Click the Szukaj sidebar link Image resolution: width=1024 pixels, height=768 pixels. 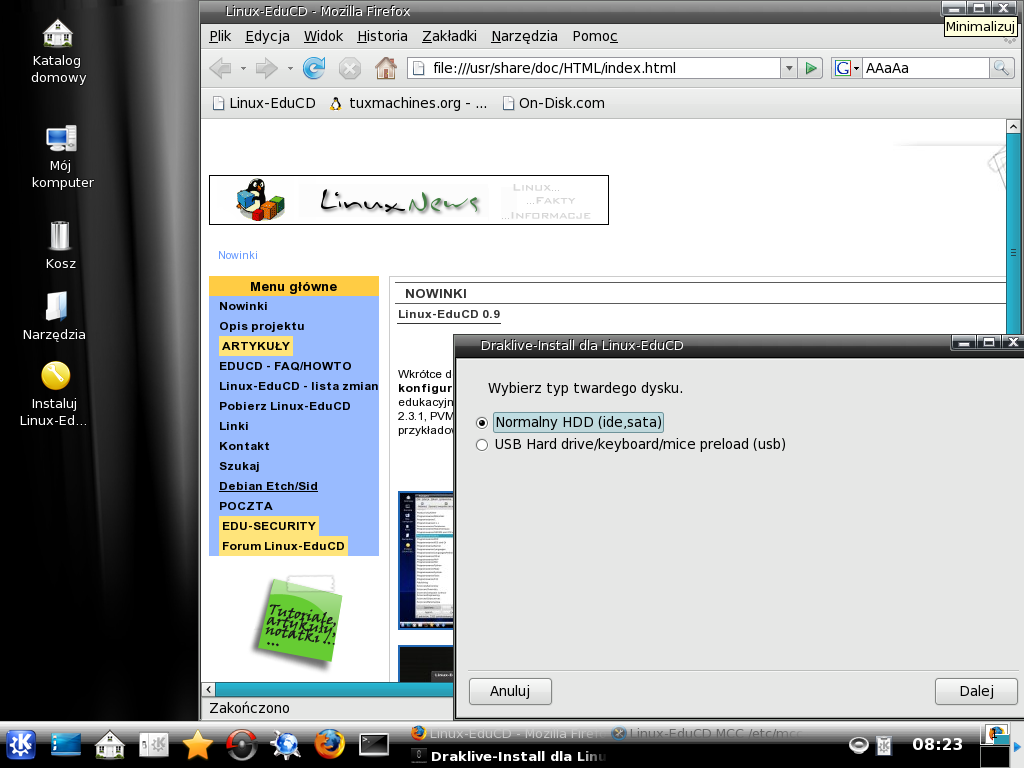239,466
